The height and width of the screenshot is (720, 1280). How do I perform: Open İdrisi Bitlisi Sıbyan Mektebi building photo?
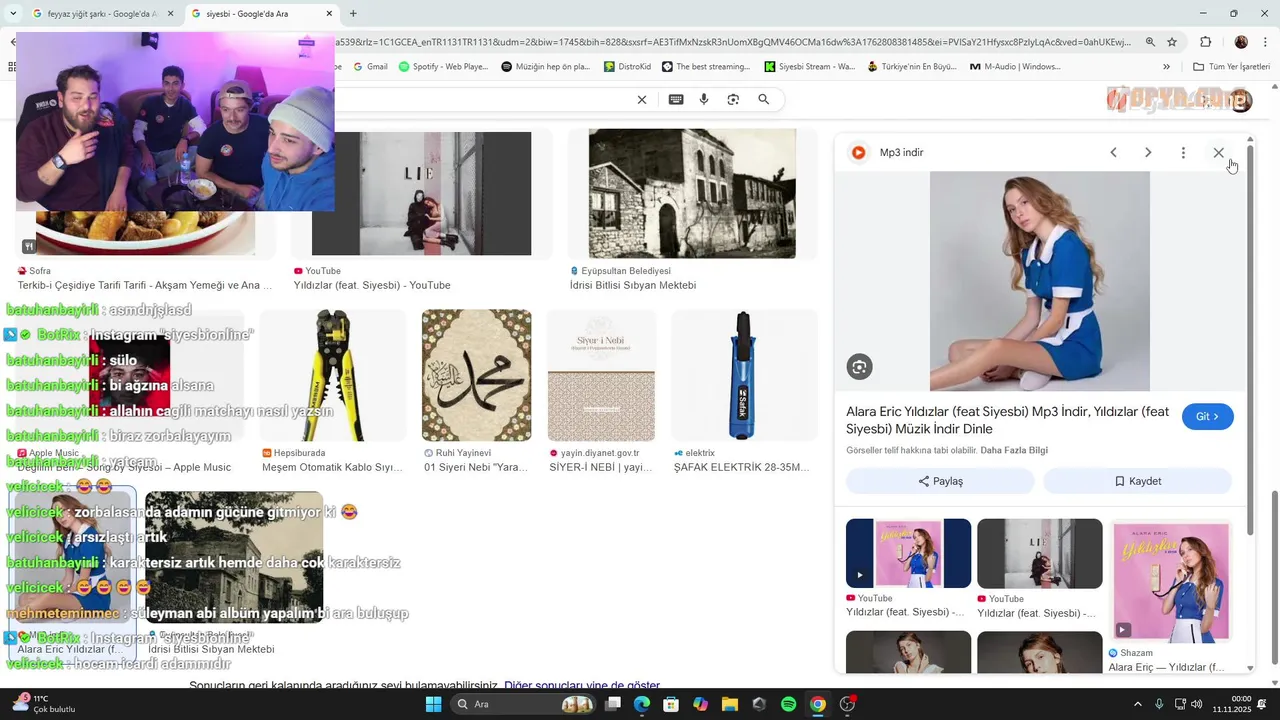point(692,193)
